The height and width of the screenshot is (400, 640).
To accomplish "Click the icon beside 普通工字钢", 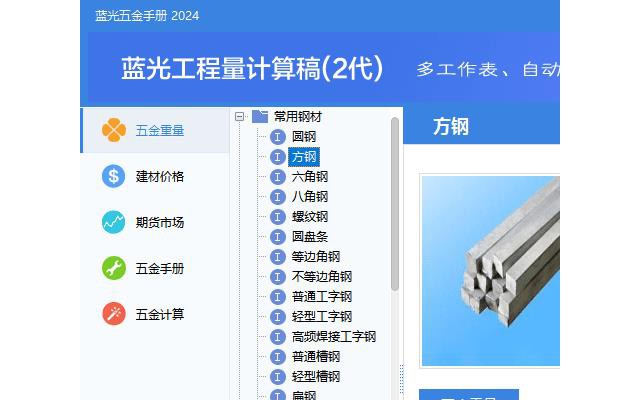I will tap(278, 297).
